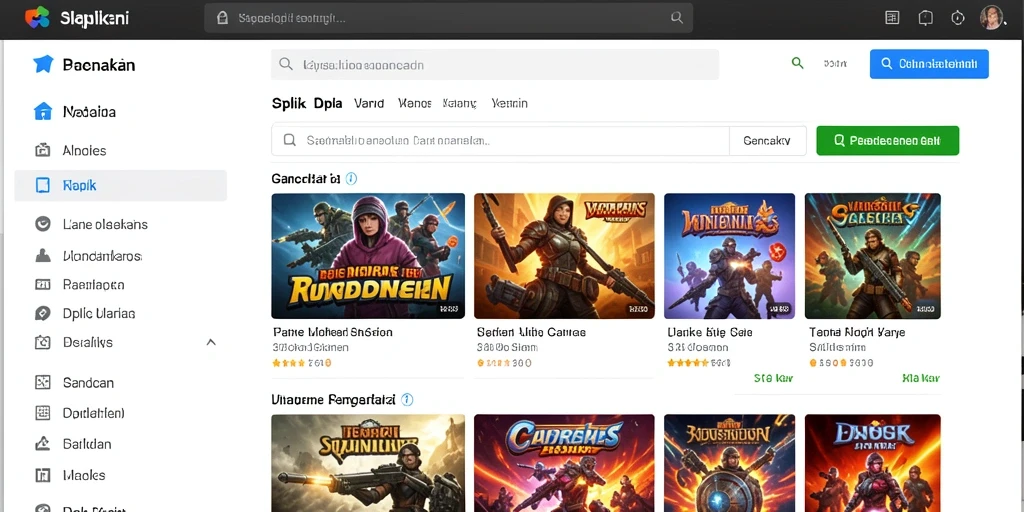Image resolution: width=1024 pixels, height=512 pixels.
Task: Click the colorful Slaplkeni logo icon
Action: 37,17
